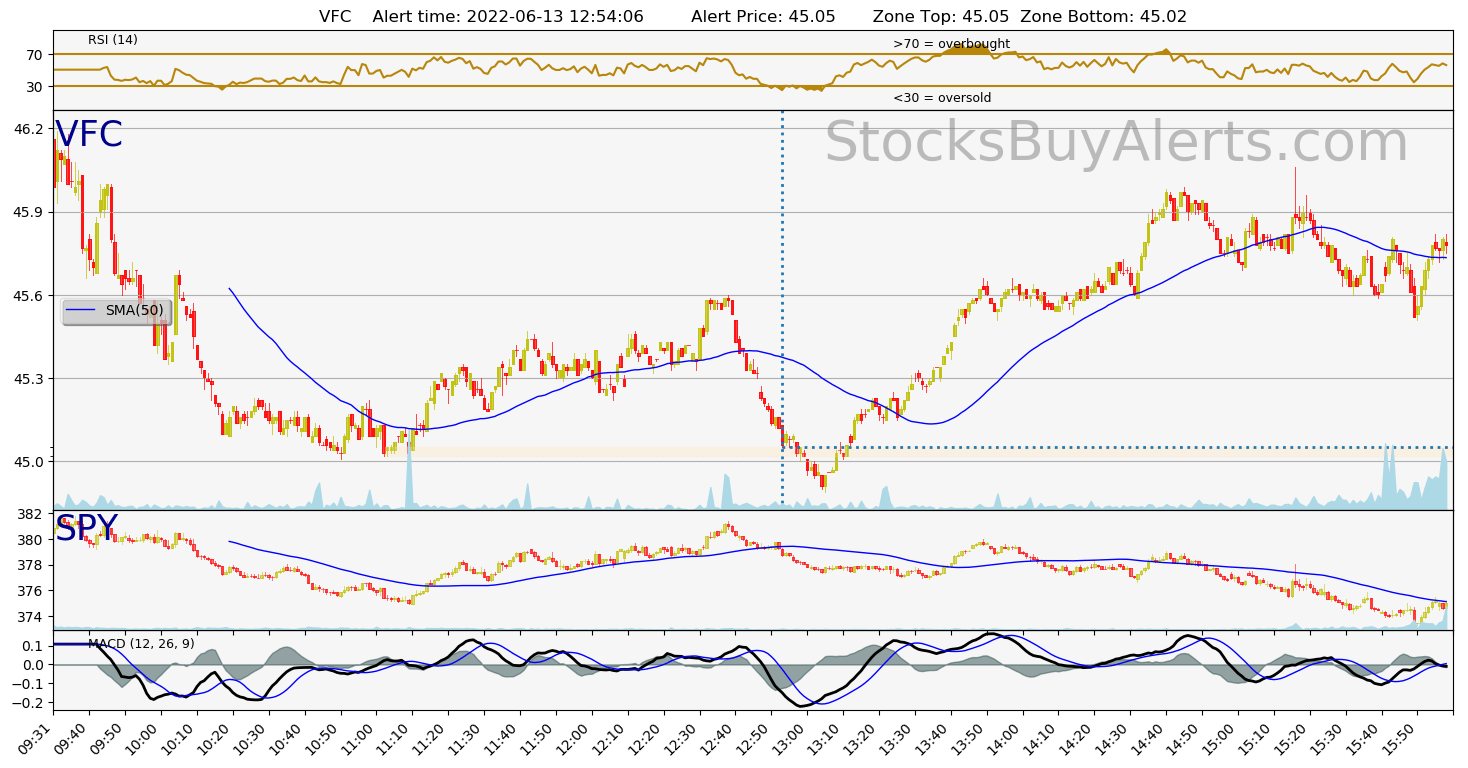Image resolution: width=1468 pixels, height=768 pixels.
Task: Click the 15:50 time axis label
Action: (1399, 738)
